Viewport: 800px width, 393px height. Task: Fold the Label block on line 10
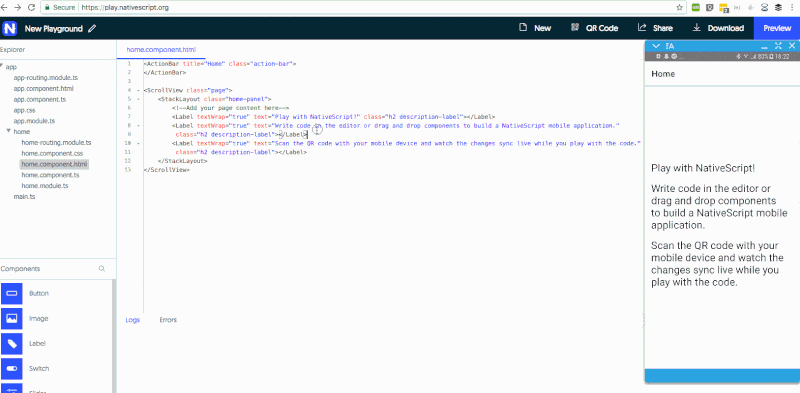coord(138,143)
